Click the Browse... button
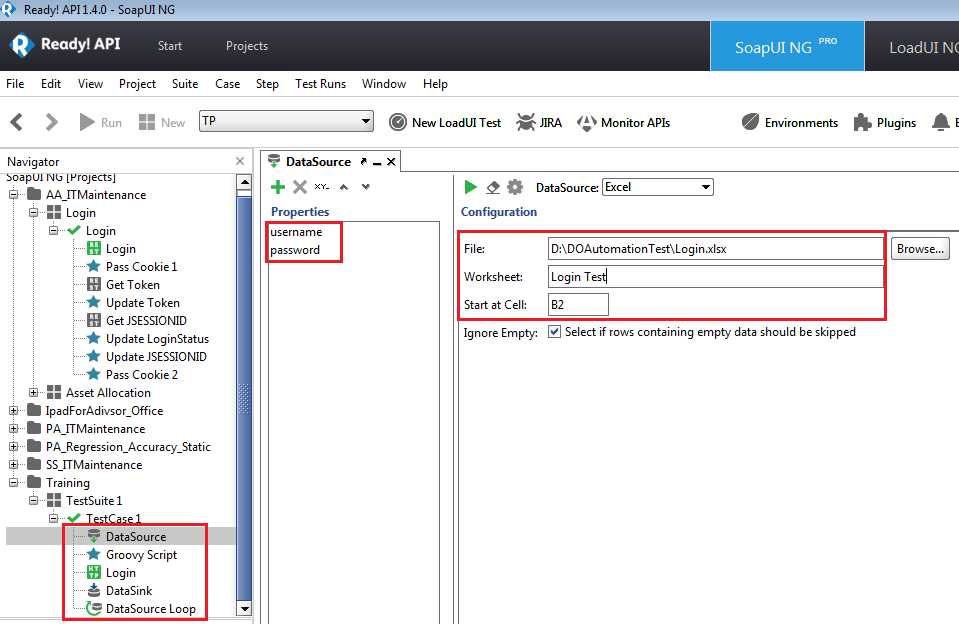This screenshot has height=624, width=959. click(920, 249)
